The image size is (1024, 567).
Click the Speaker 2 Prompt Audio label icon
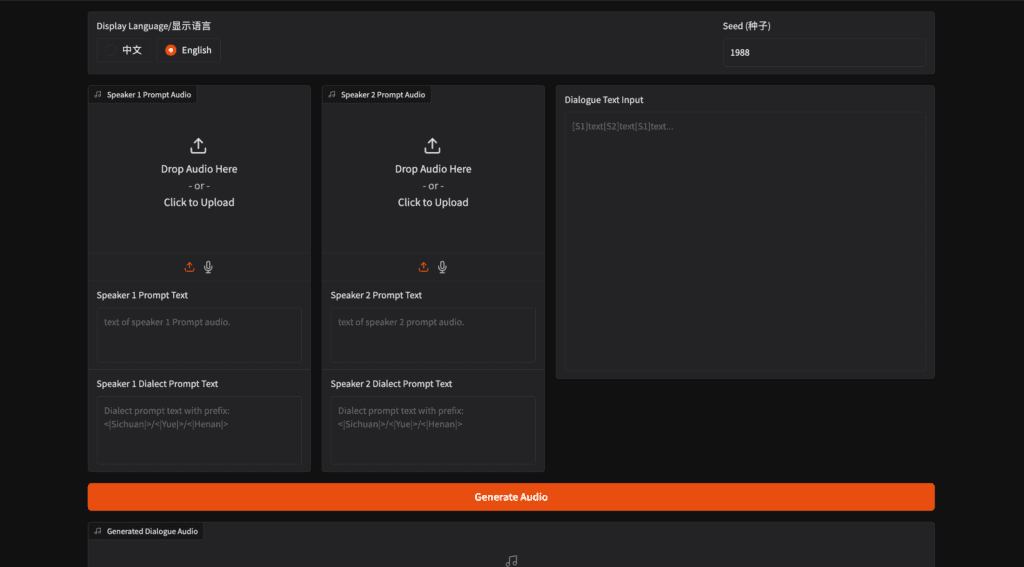pyautogui.click(x=332, y=95)
